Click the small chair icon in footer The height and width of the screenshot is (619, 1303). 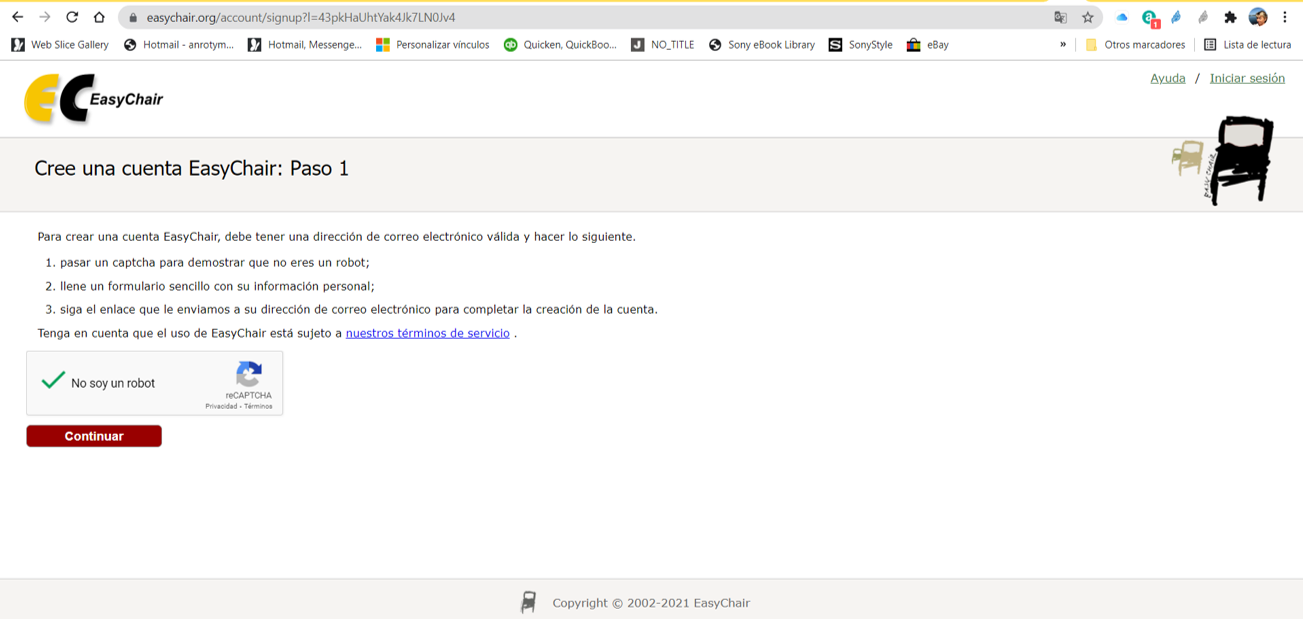528,602
